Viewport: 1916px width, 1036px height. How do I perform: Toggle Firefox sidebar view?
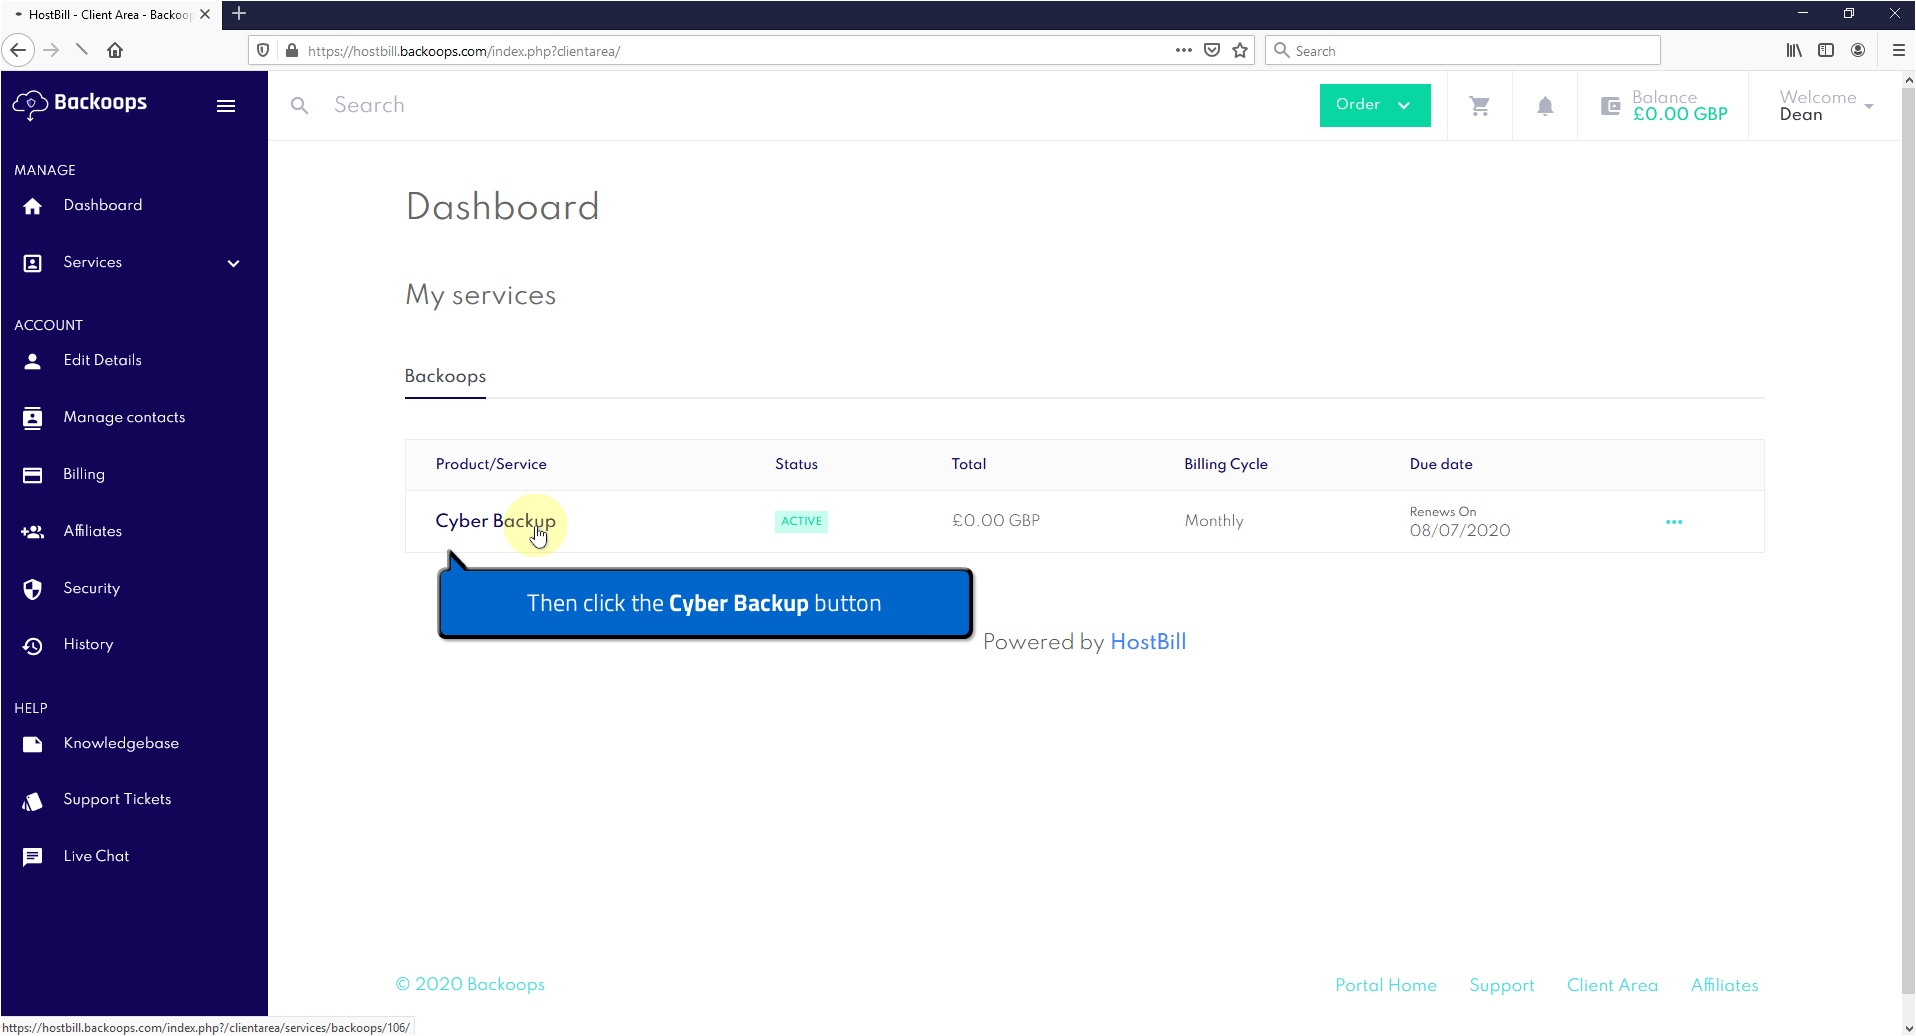[1826, 50]
